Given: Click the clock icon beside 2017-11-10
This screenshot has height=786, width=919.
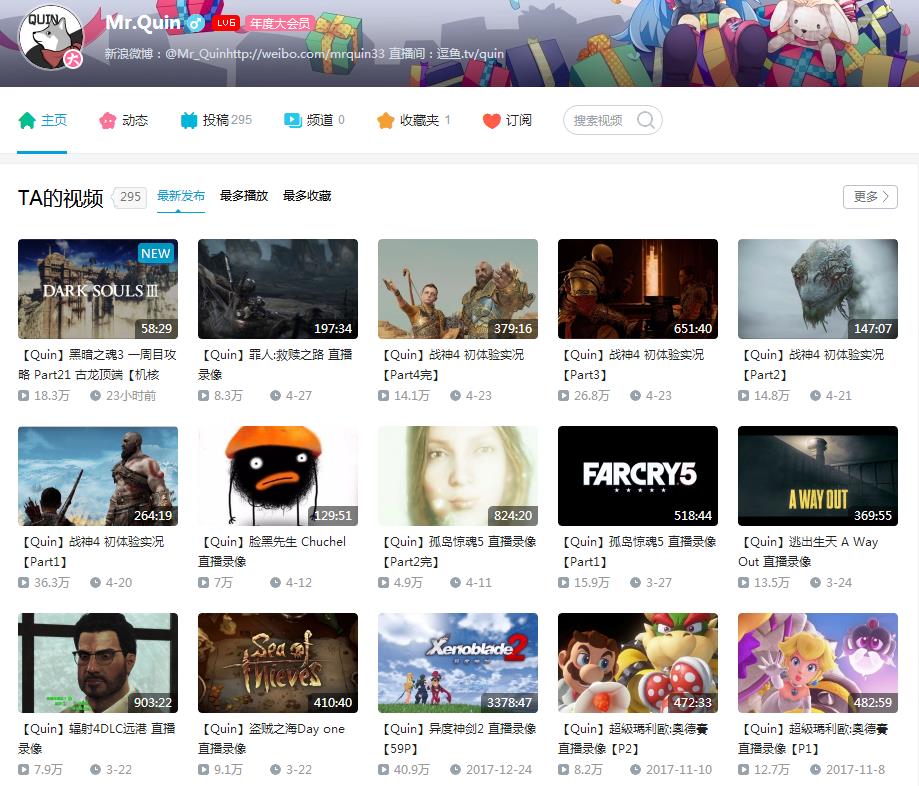Looking at the screenshot, I should coord(635,769).
